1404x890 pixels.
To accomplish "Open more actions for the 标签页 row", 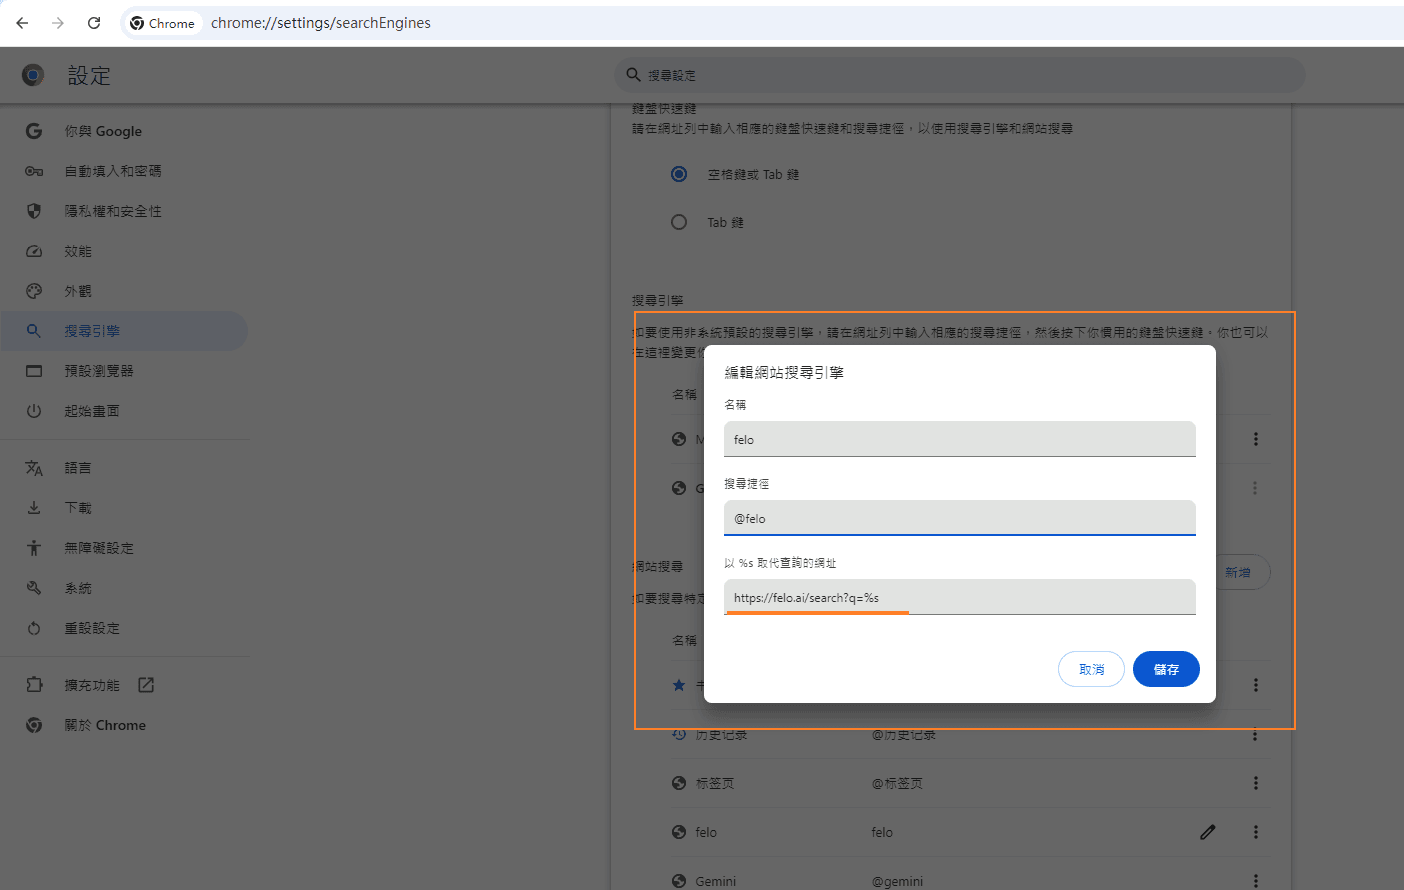I will pyautogui.click(x=1256, y=783).
